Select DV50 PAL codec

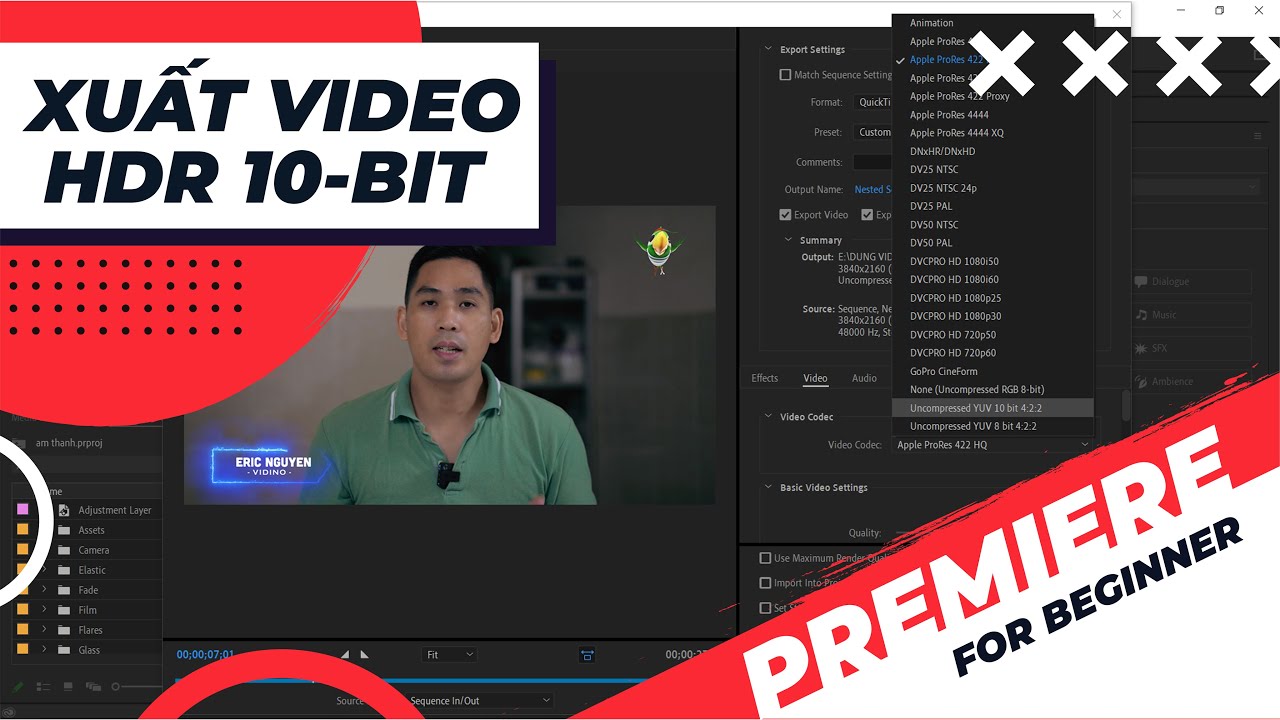click(992, 243)
